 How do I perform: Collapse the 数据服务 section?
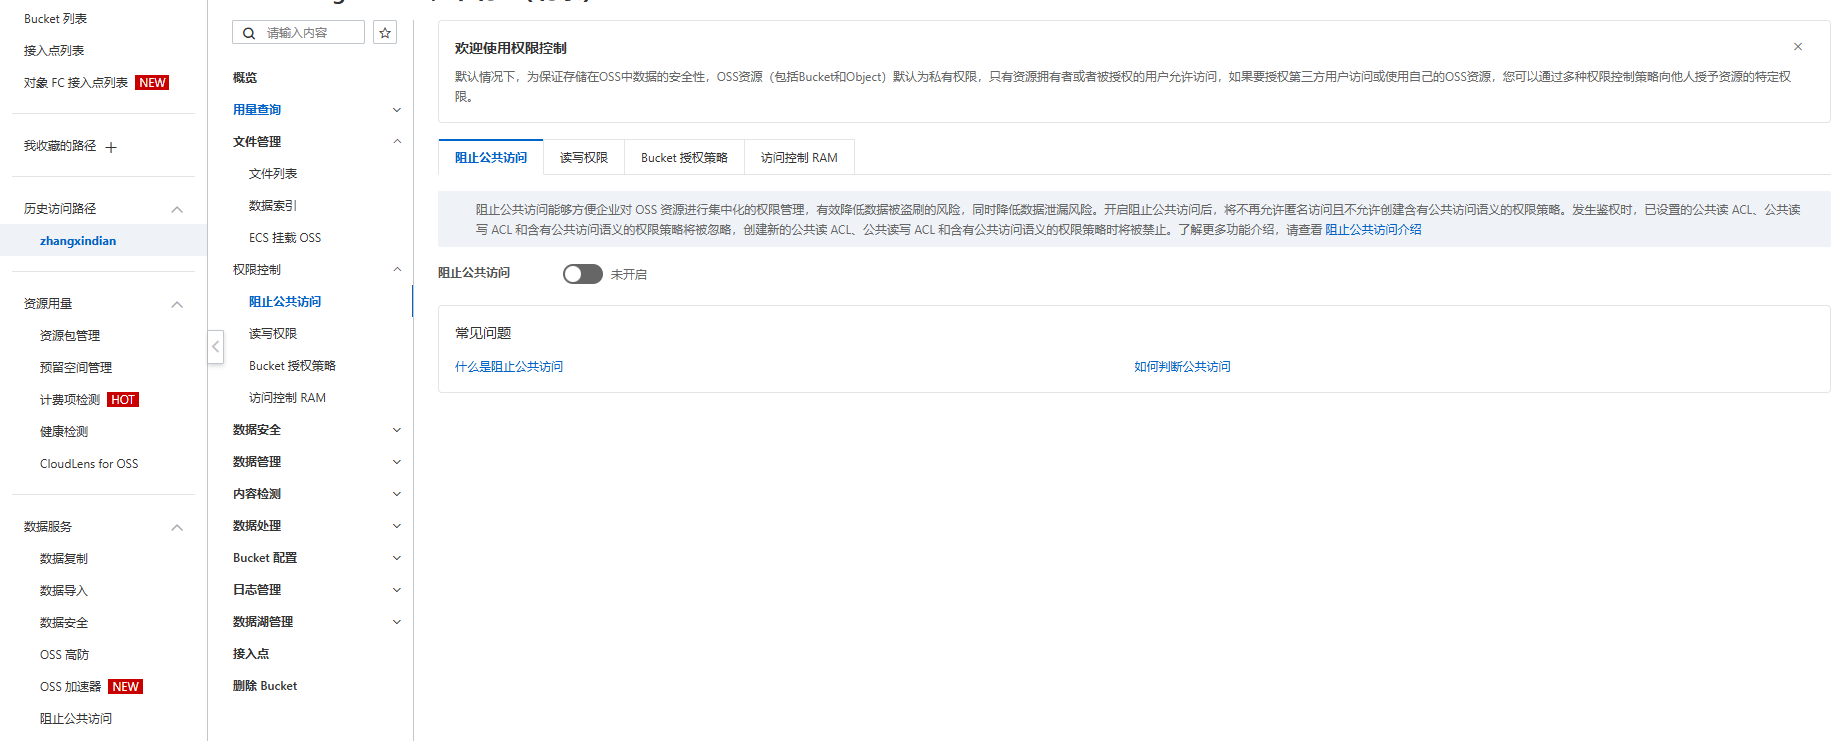pyautogui.click(x=177, y=527)
